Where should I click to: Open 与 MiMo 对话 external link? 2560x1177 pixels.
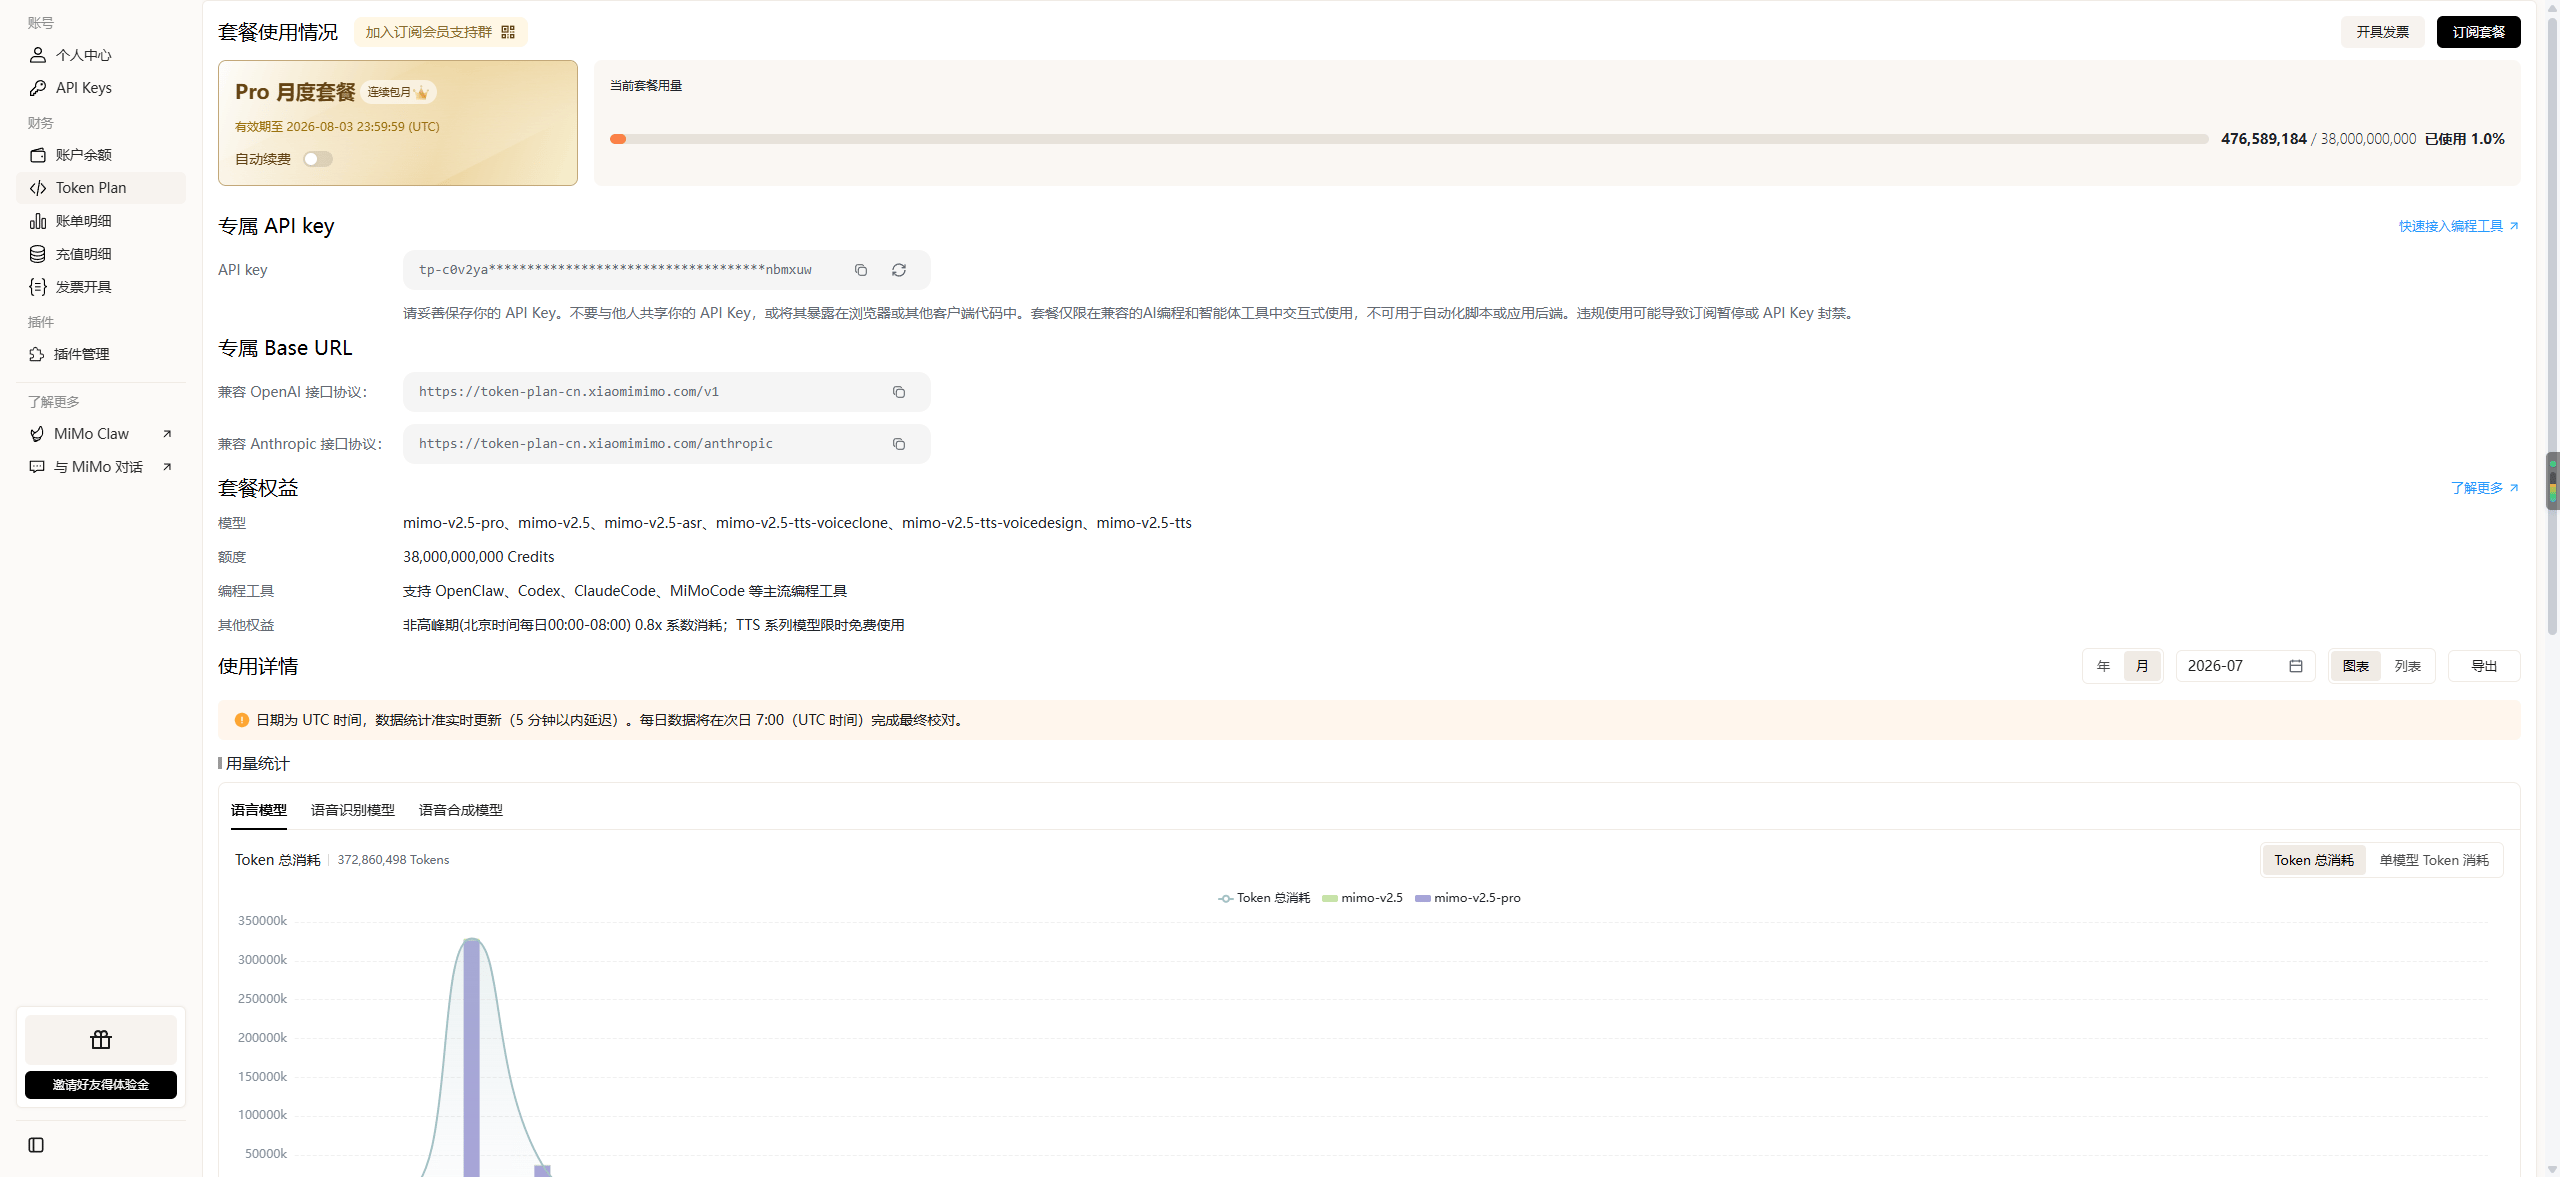tap(100, 467)
